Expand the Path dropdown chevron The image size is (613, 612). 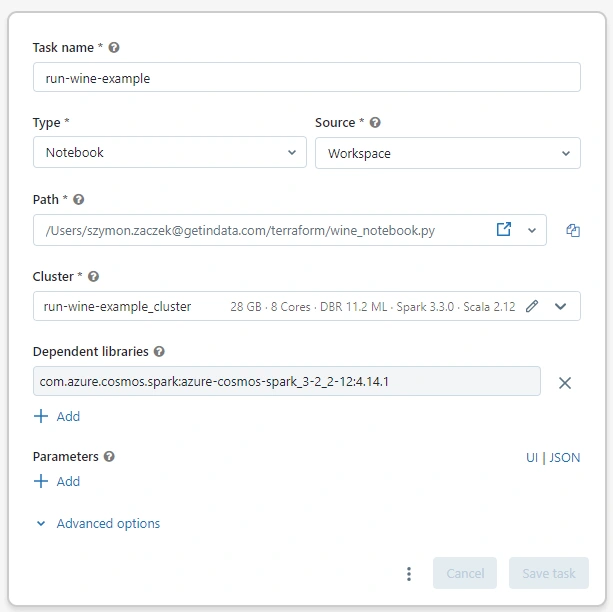point(532,230)
